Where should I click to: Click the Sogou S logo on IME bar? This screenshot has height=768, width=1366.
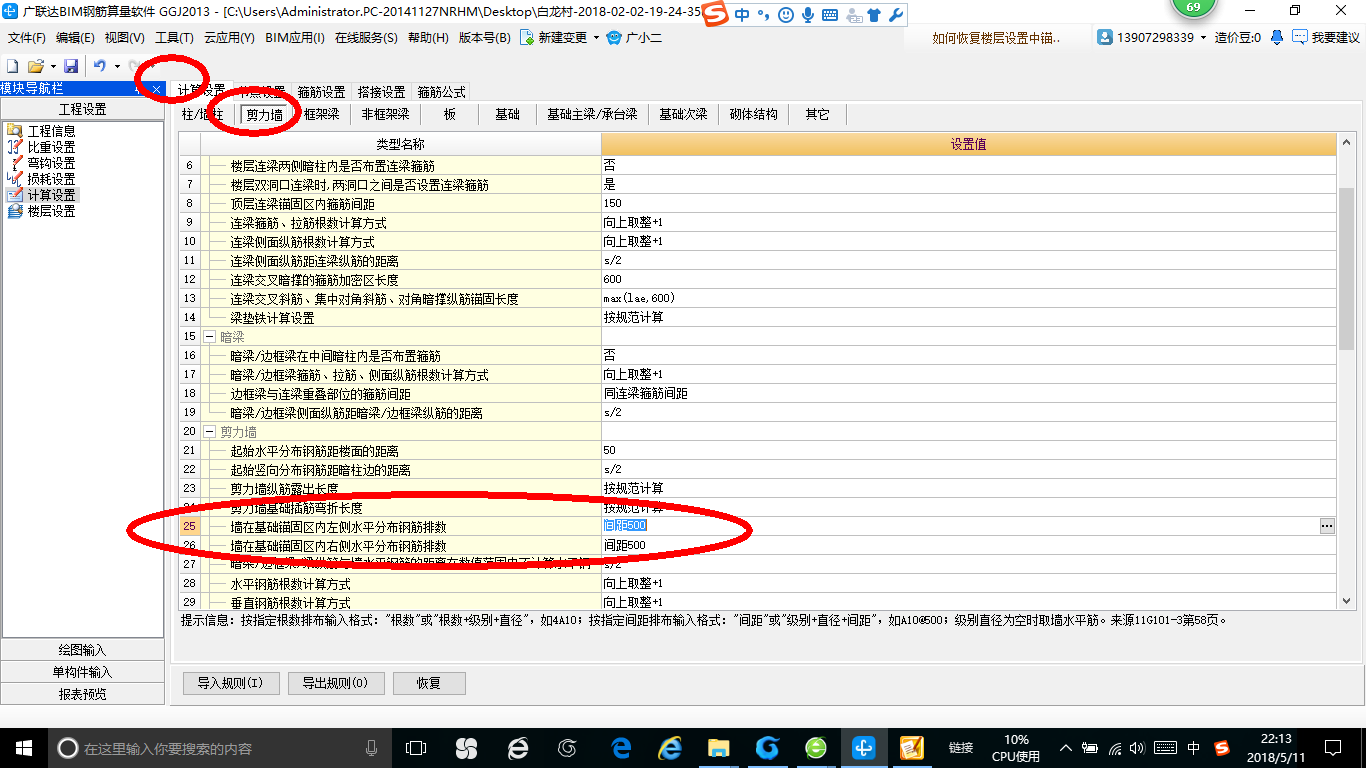click(x=714, y=14)
